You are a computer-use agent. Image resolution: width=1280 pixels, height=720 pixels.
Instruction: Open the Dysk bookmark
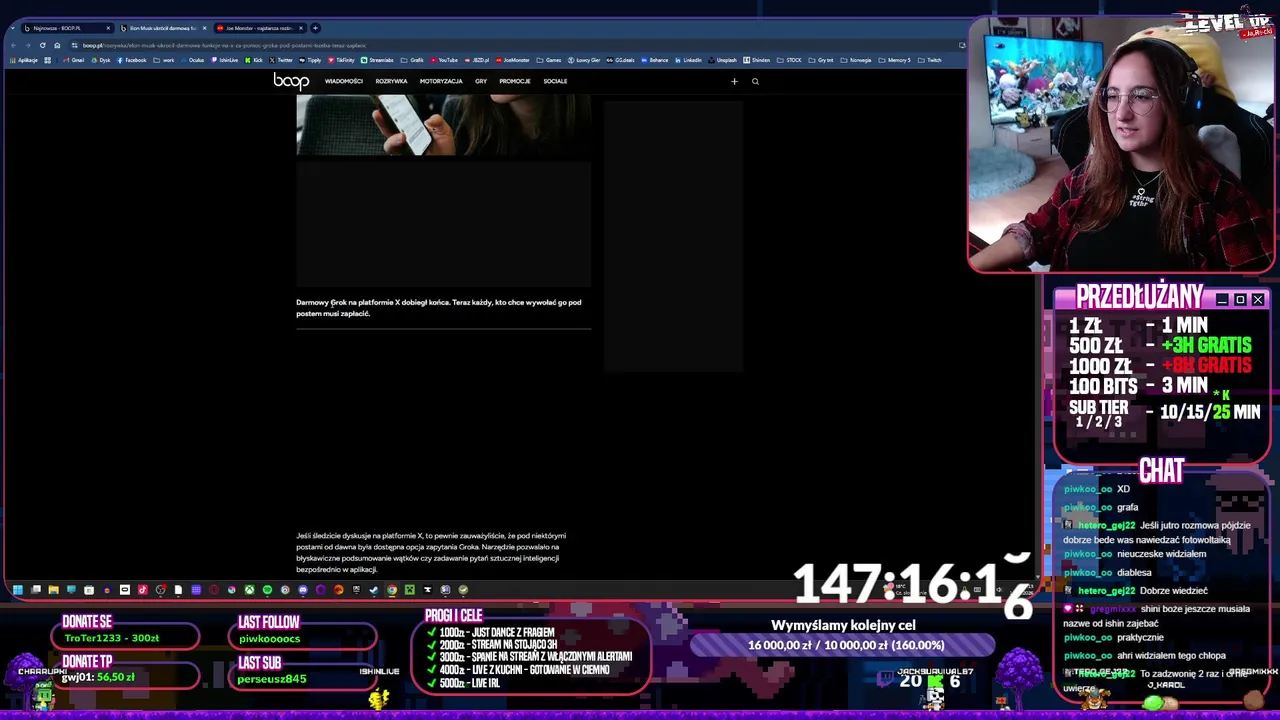[x=101, y=60]
